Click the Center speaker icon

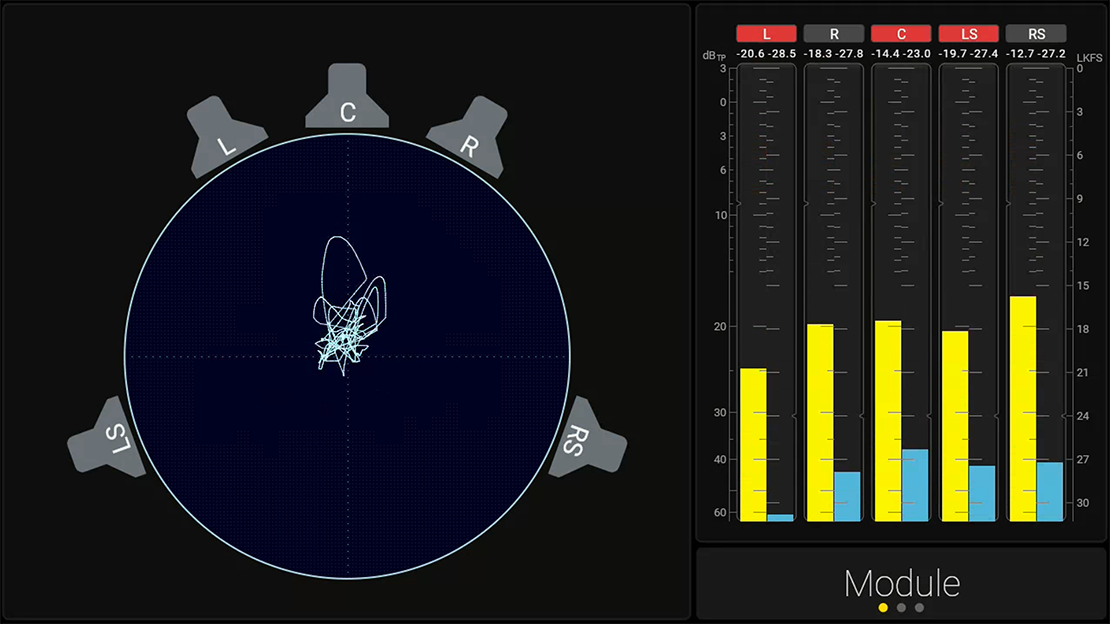(347, 100)
